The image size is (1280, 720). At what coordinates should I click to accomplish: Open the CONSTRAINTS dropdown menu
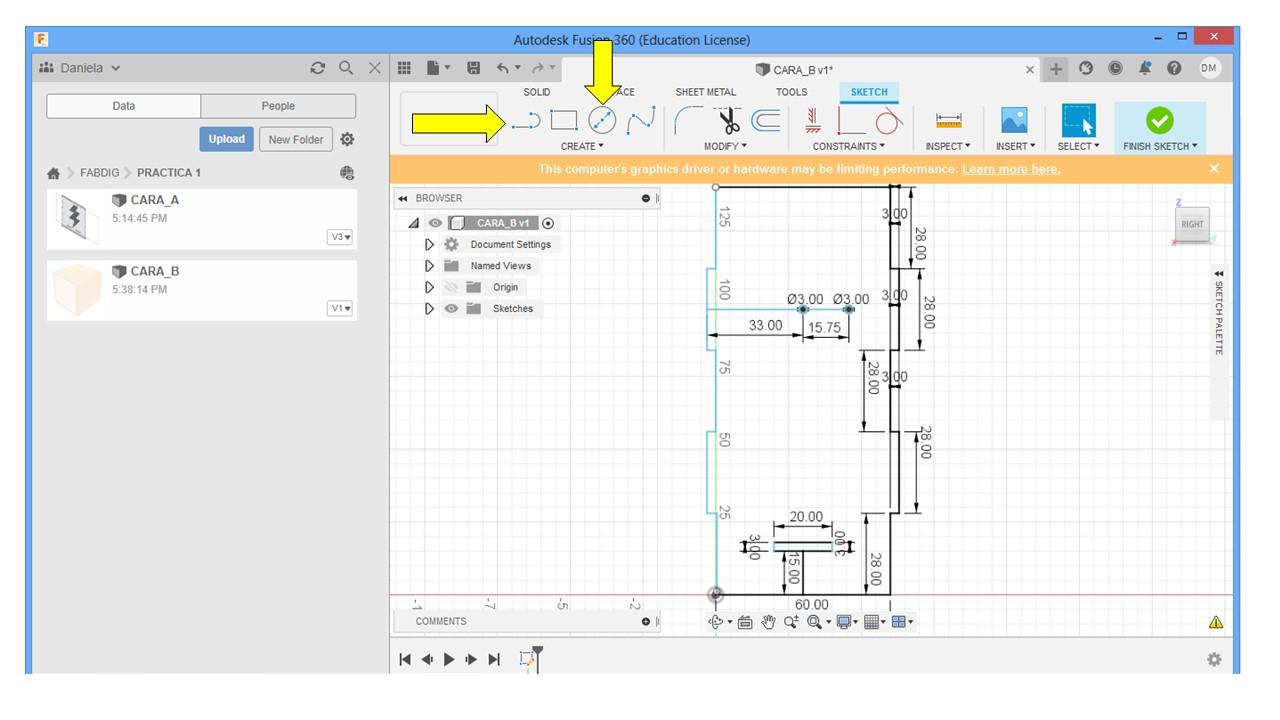[x=848, y=146]
